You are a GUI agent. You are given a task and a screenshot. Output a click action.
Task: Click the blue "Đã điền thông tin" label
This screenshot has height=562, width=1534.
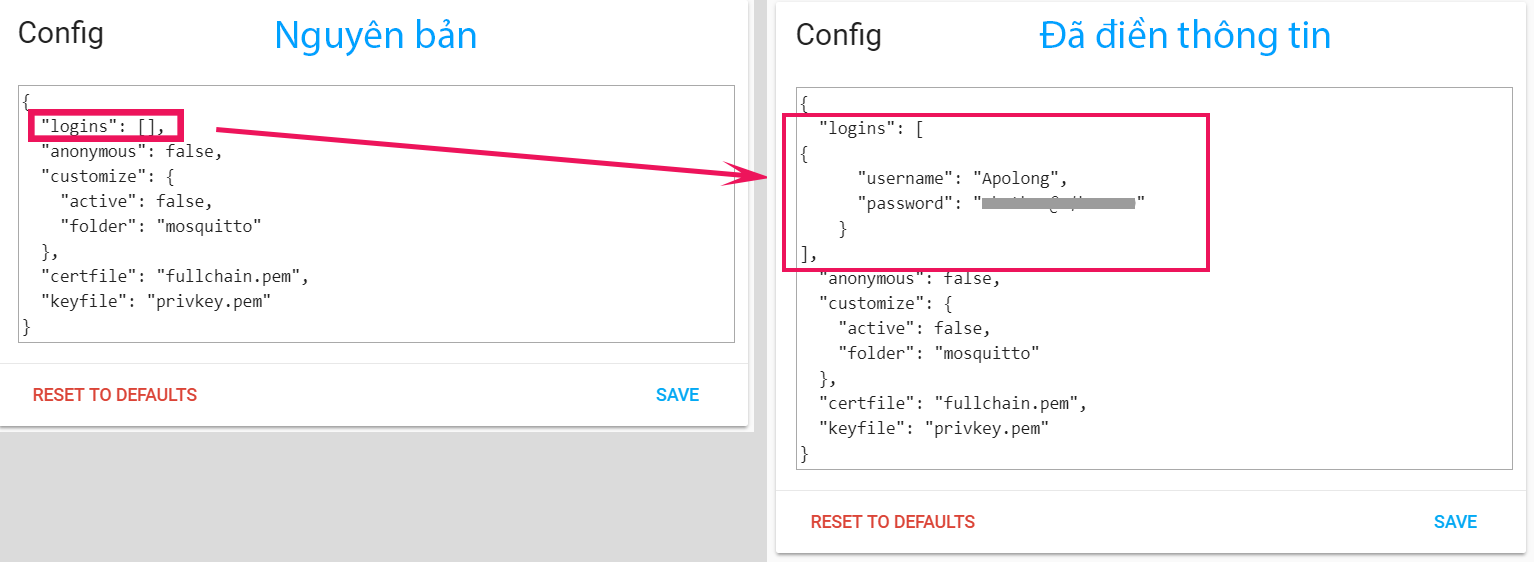[x=1185, y=36]
